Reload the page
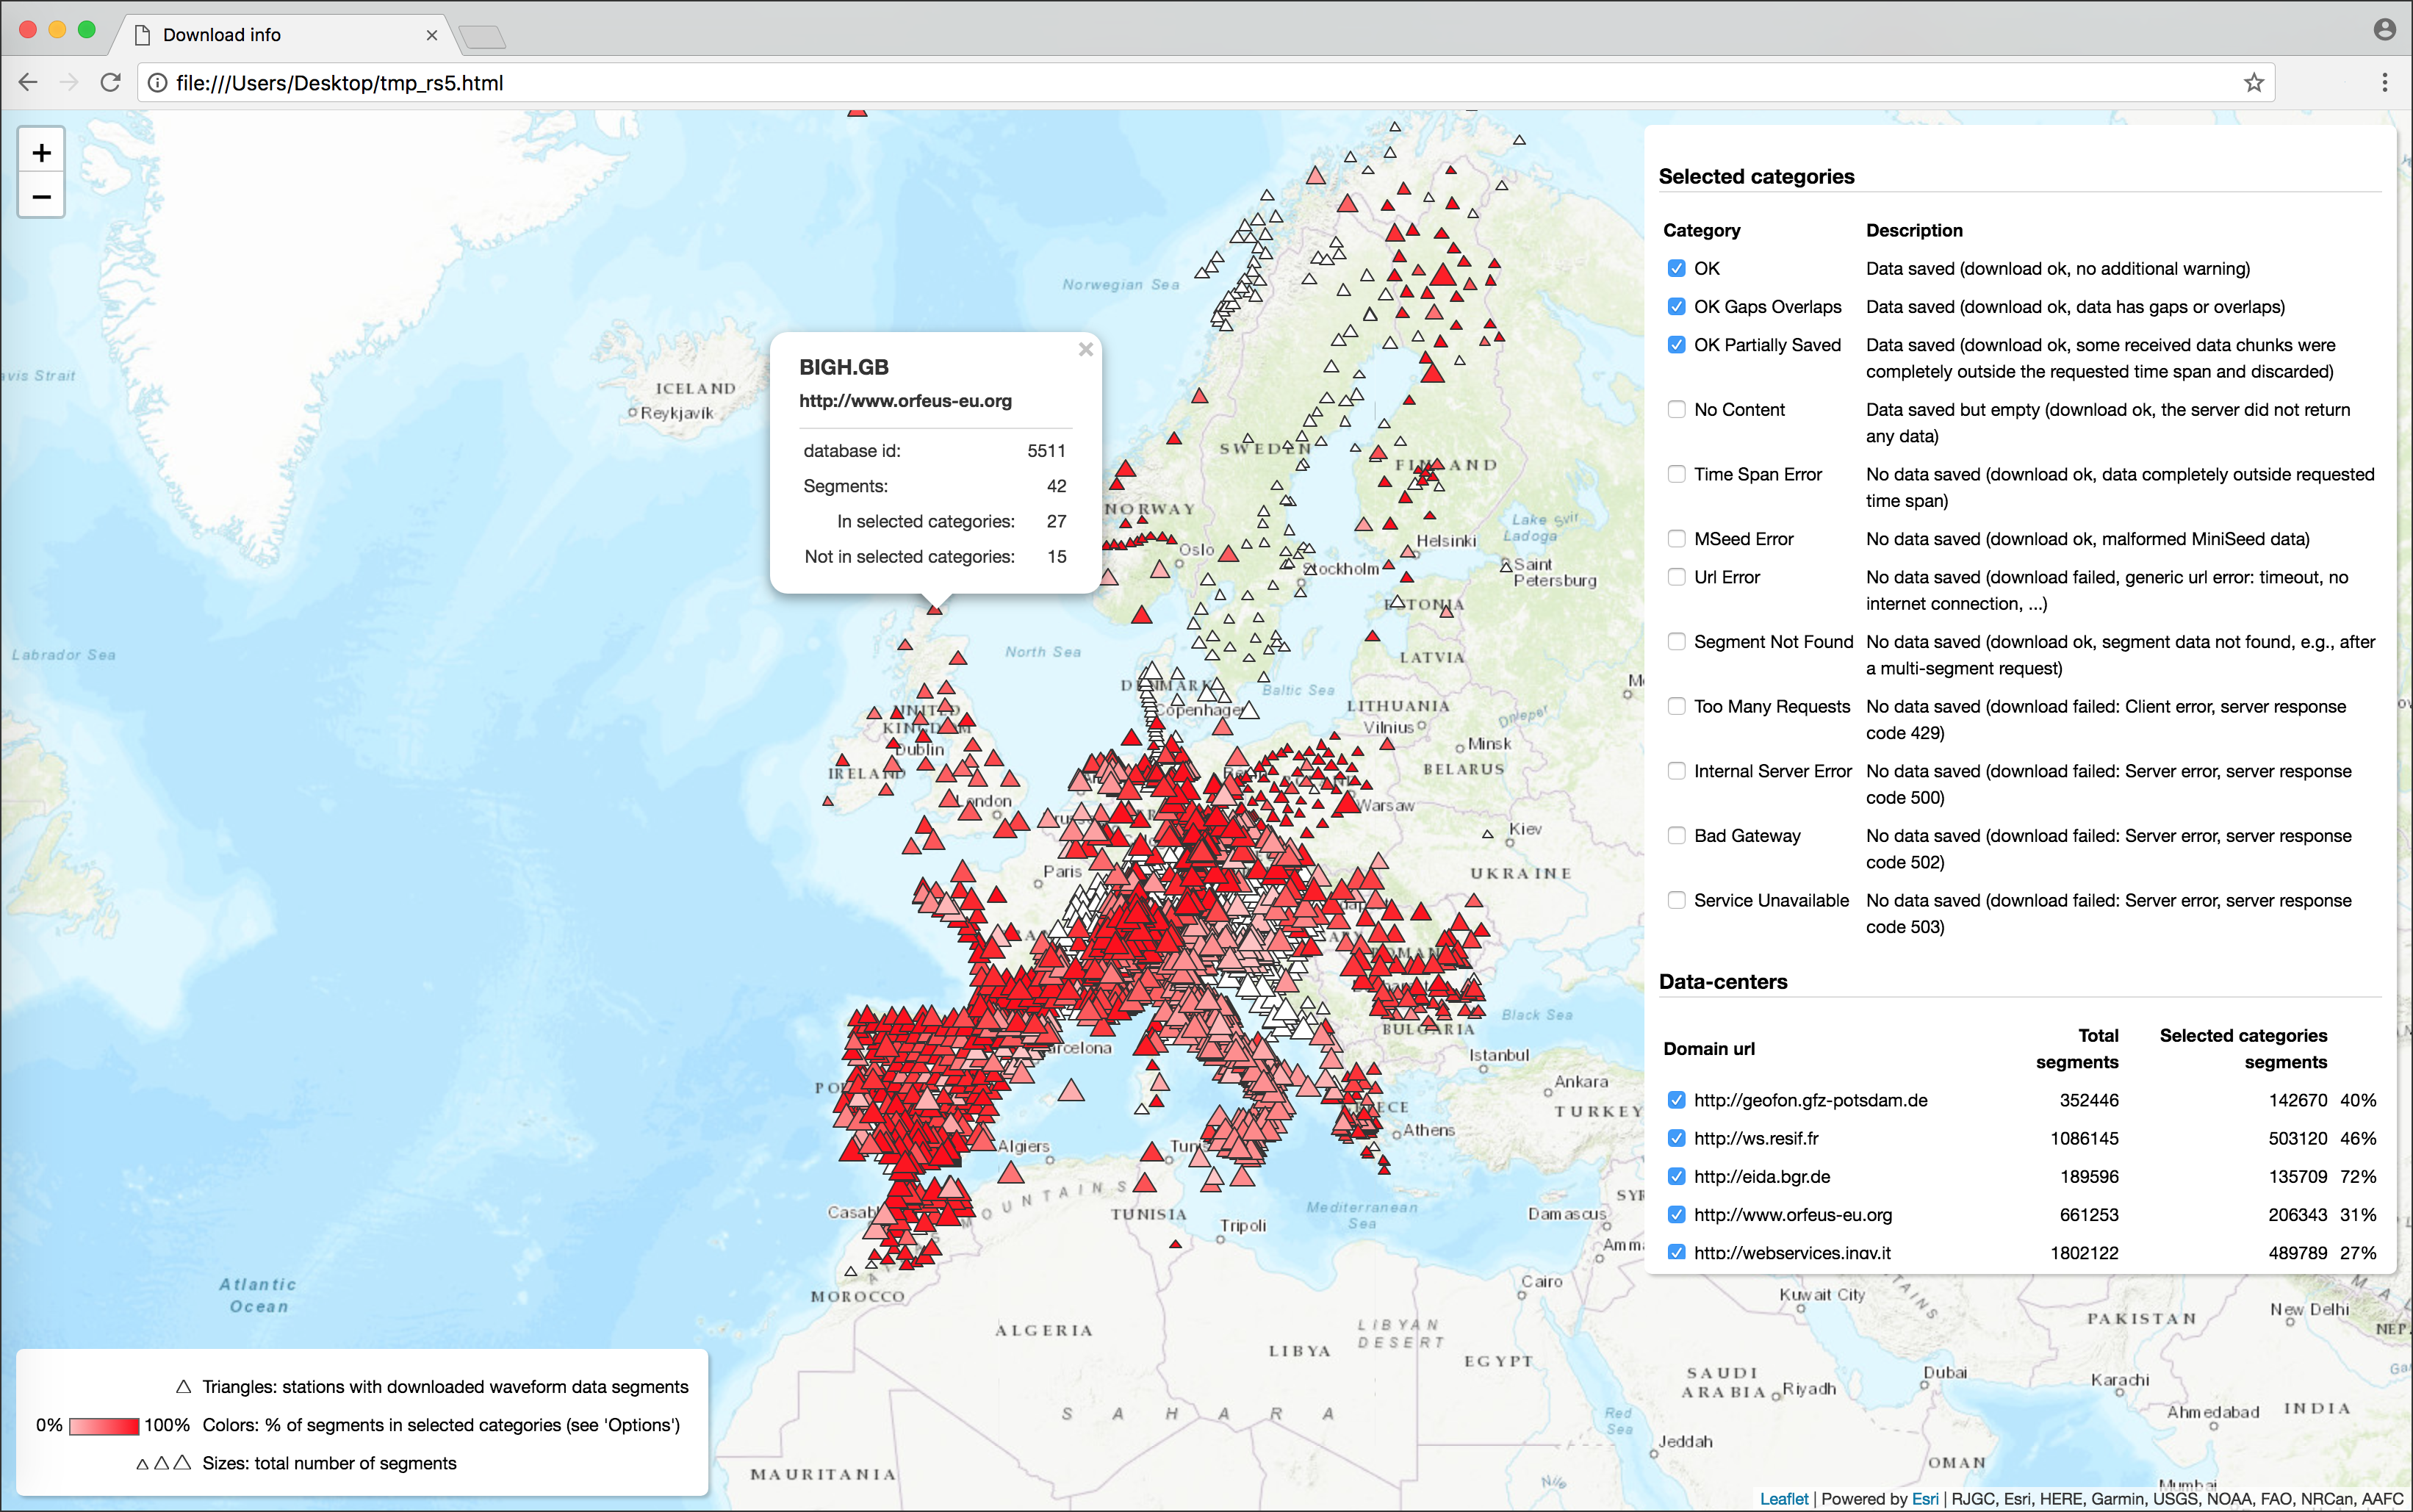2413x1512 pixels. tap(111, 83)
